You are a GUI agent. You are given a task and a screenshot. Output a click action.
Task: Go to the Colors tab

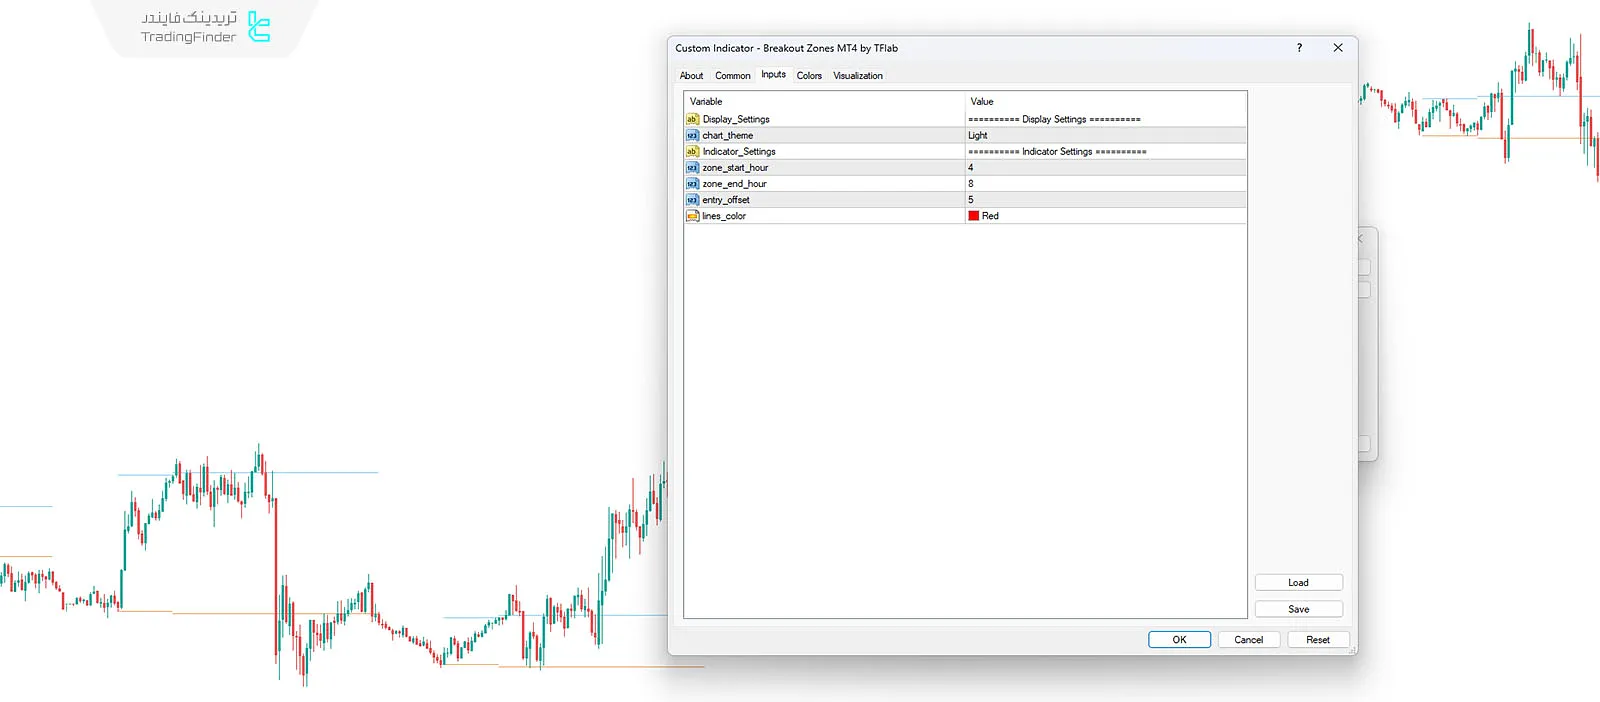(x=809, y=76)
